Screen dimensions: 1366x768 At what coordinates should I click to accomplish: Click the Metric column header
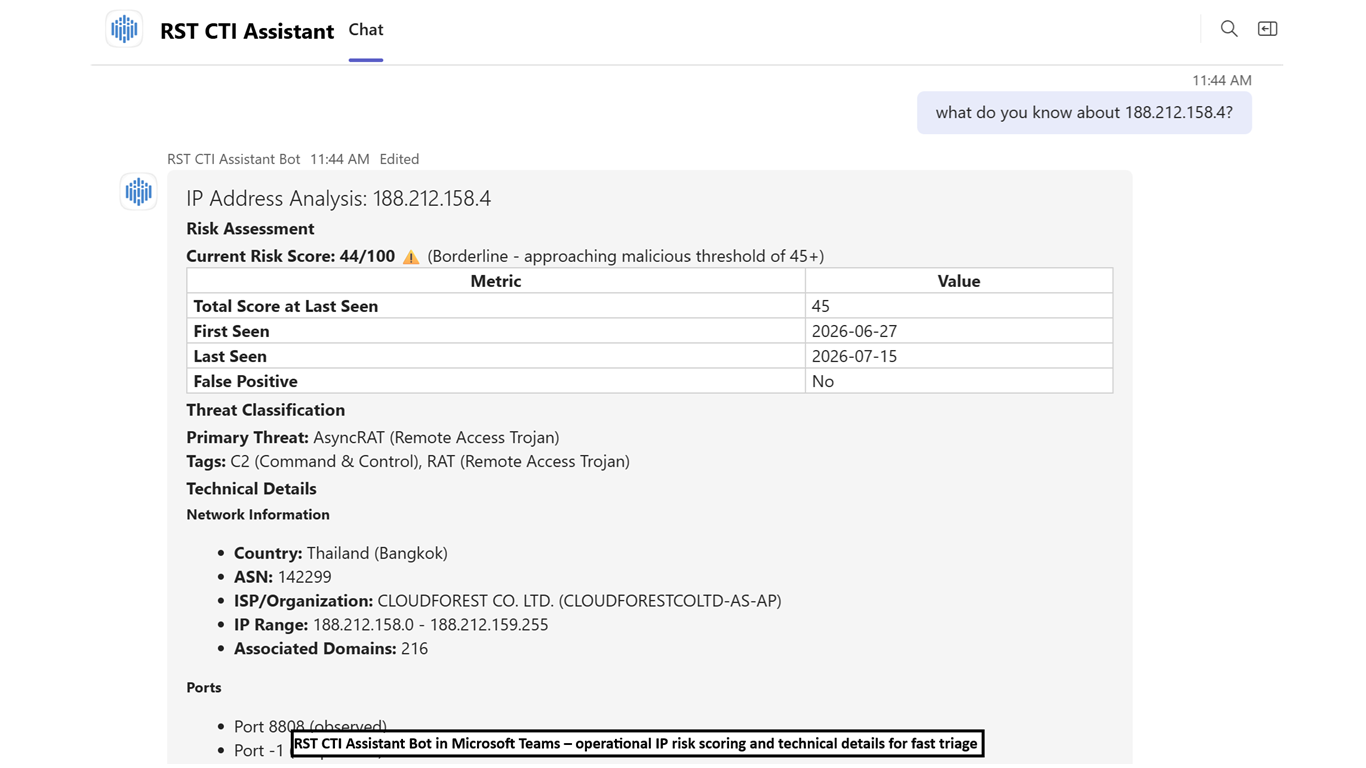point(496,281)
